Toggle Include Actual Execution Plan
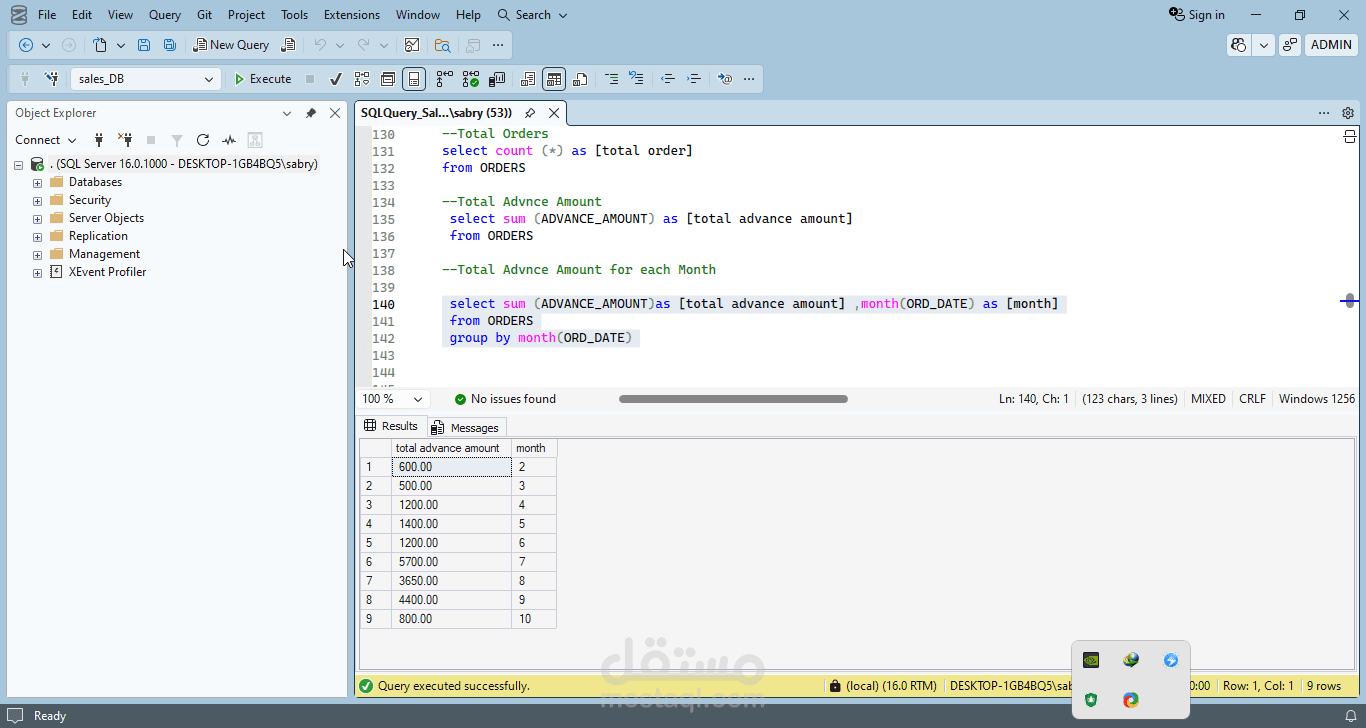Image resolution: width=1366 pixels, height=728 pixels. pyautogui.click(x=444, y=79)
